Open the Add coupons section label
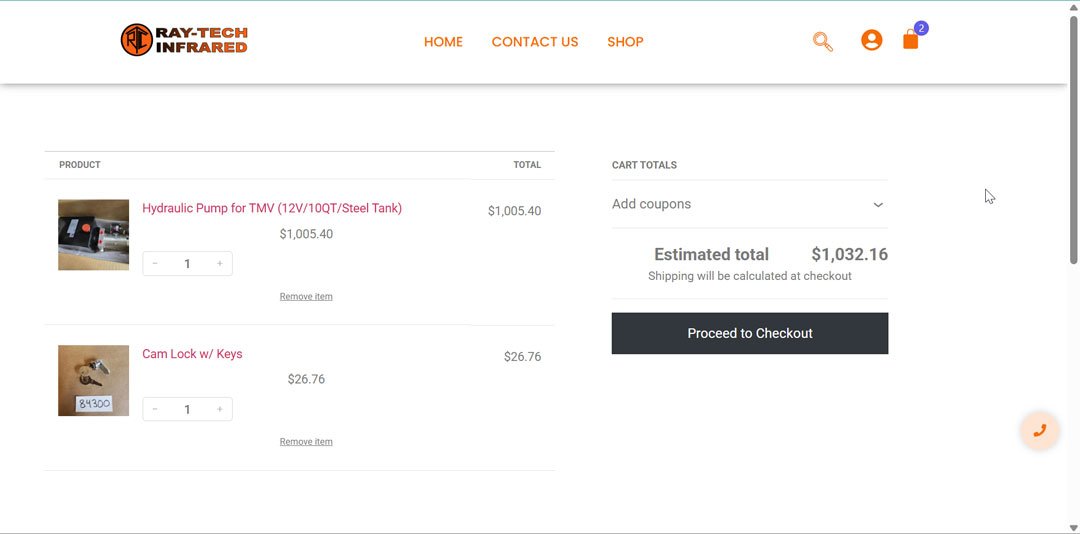Image resolution: width=1080 pixels, height=534 pixels. (x=651, y=204)
